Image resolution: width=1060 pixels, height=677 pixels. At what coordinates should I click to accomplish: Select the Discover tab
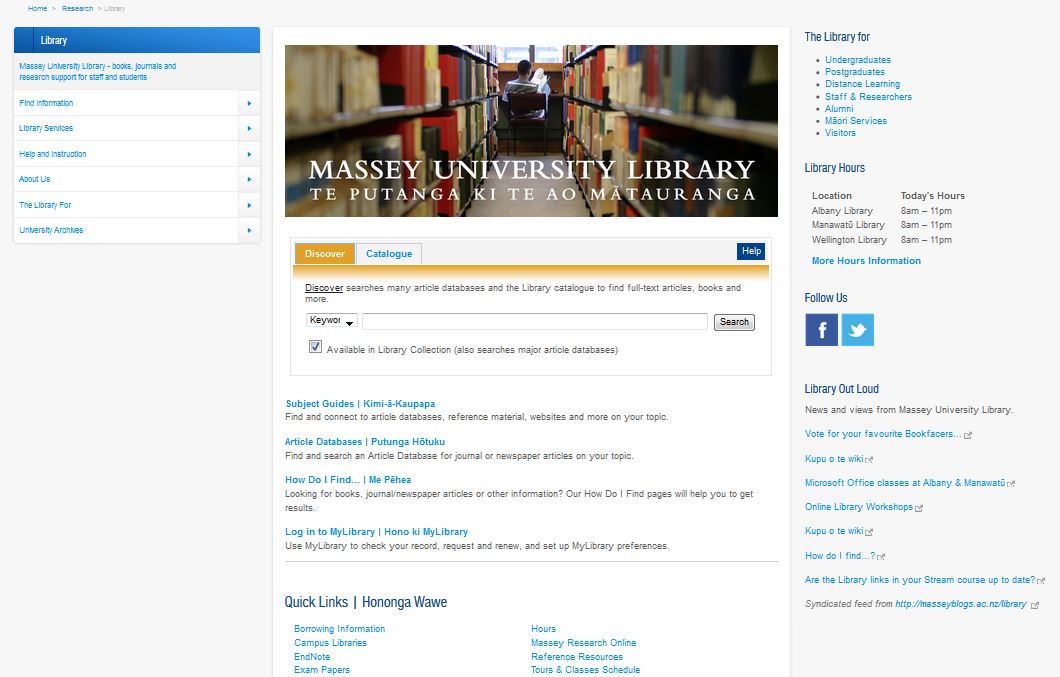click(x=324, y=253)
